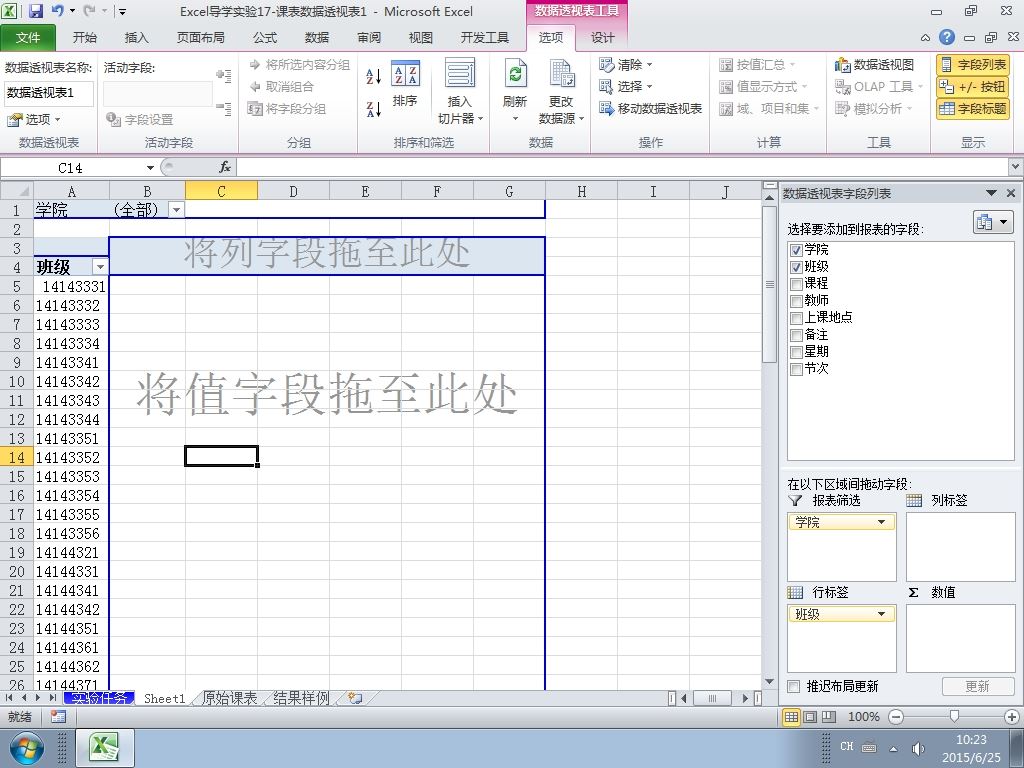This screenshot has height=768, width=1024.
Task: Open field list layout view options icon
Action: coord(993,223)
